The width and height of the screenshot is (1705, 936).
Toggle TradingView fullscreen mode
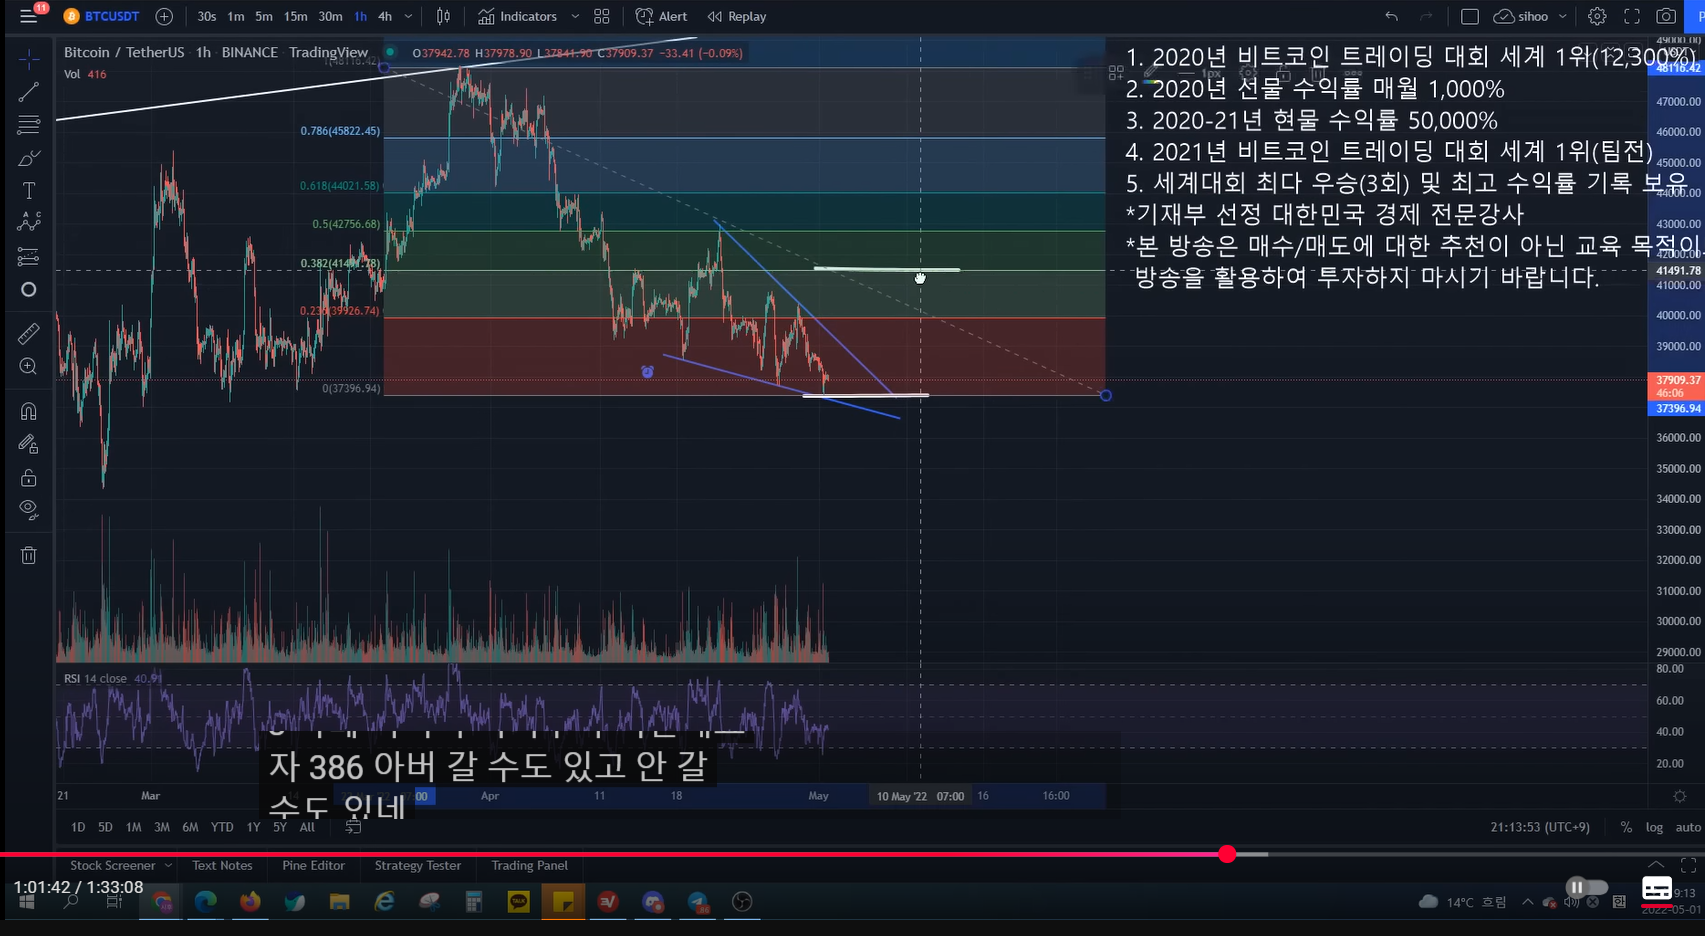click(x=1632, y=16)
